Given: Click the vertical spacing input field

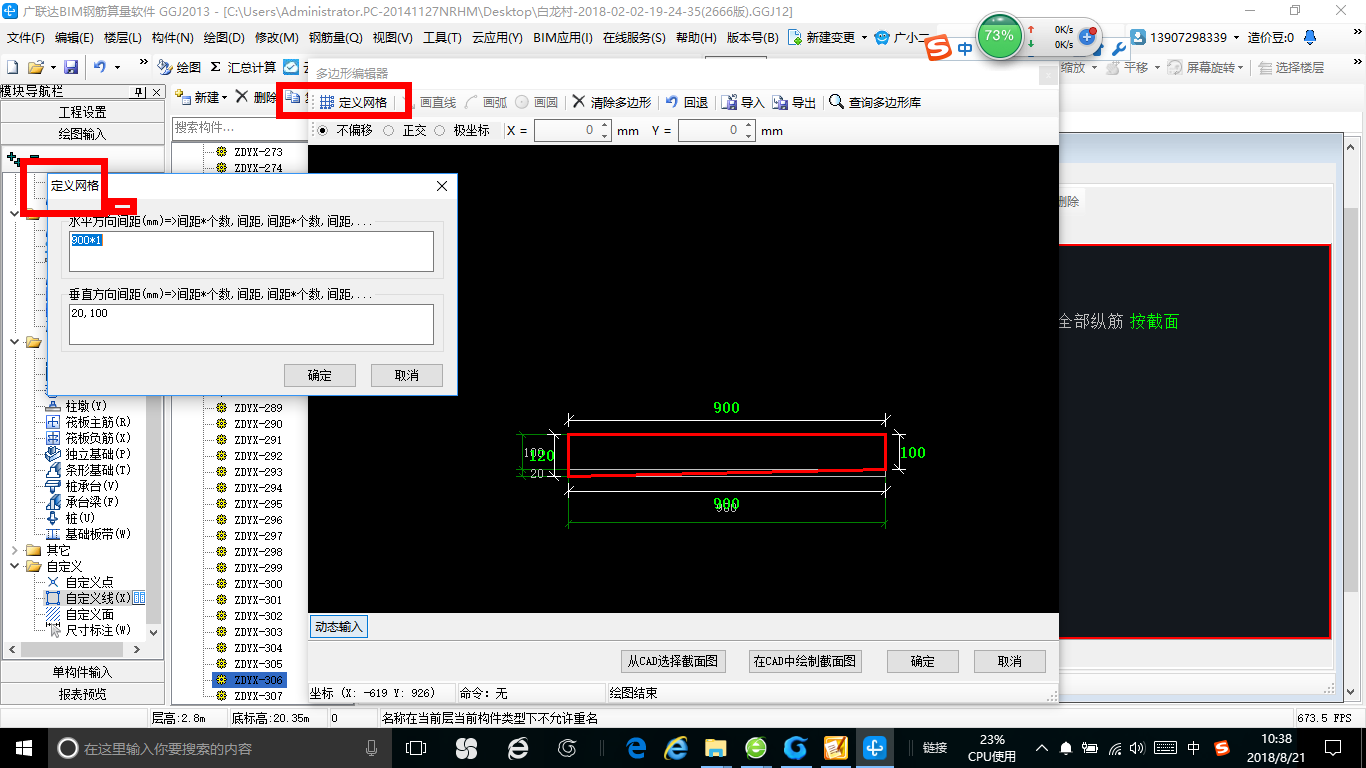Looking at the screenshot, I should pyautogui.click(x=251, y=324).
